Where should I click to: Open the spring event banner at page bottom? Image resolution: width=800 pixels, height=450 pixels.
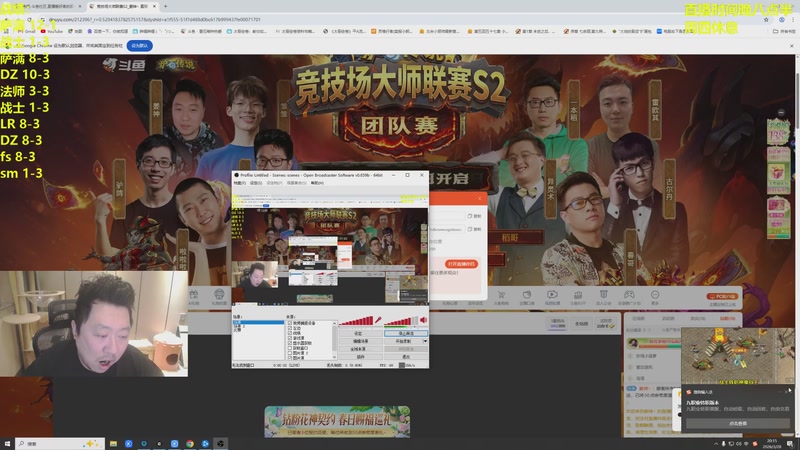click(337, 421)
